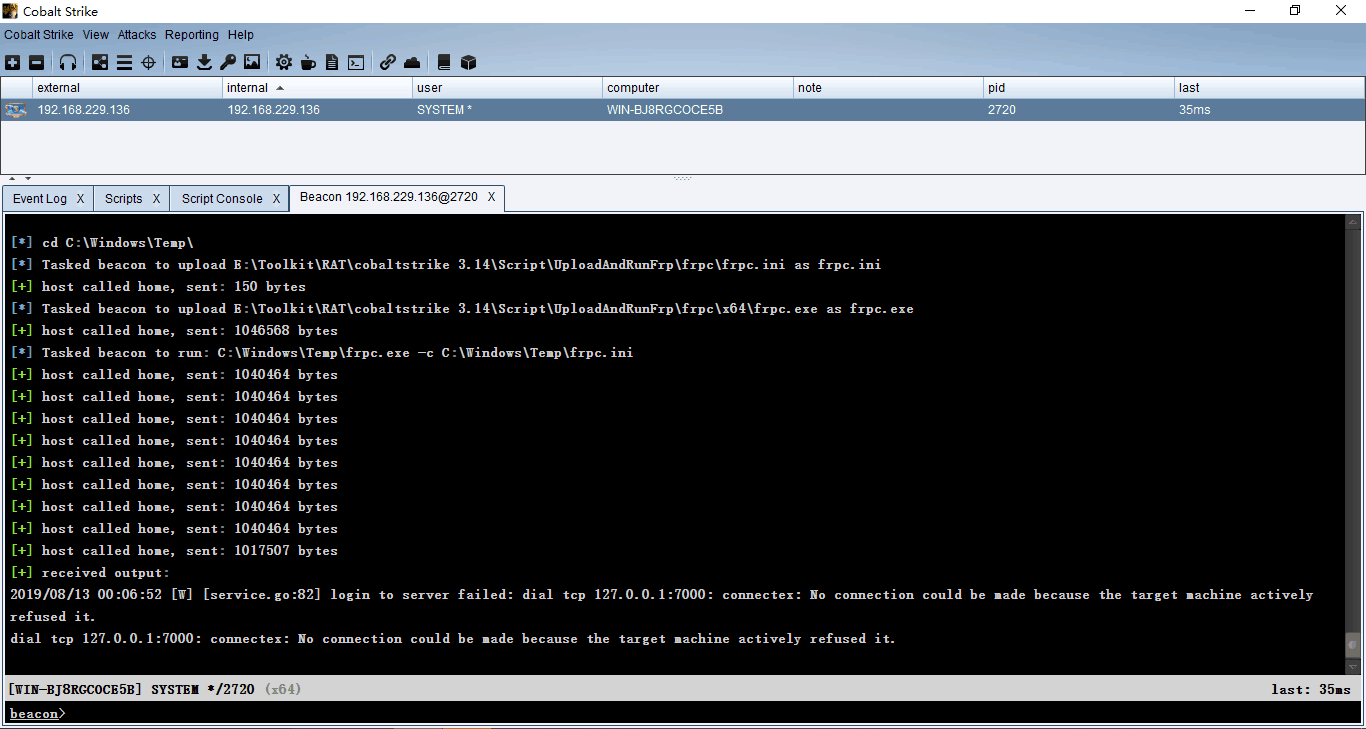Click the status bar '[WIN-BJ8RGCOCE5B] SYSTEM */2720' text
This screenshot has height=729, width=1366.
(132, 689)
